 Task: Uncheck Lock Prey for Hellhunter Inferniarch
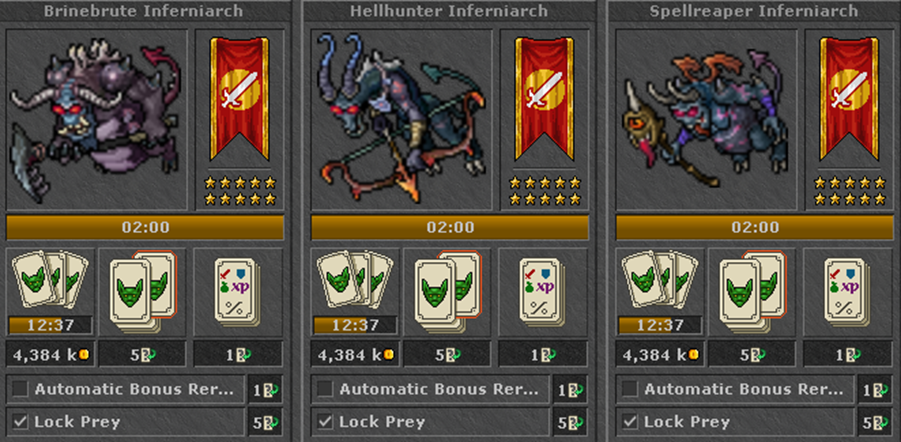coord(326,422)
